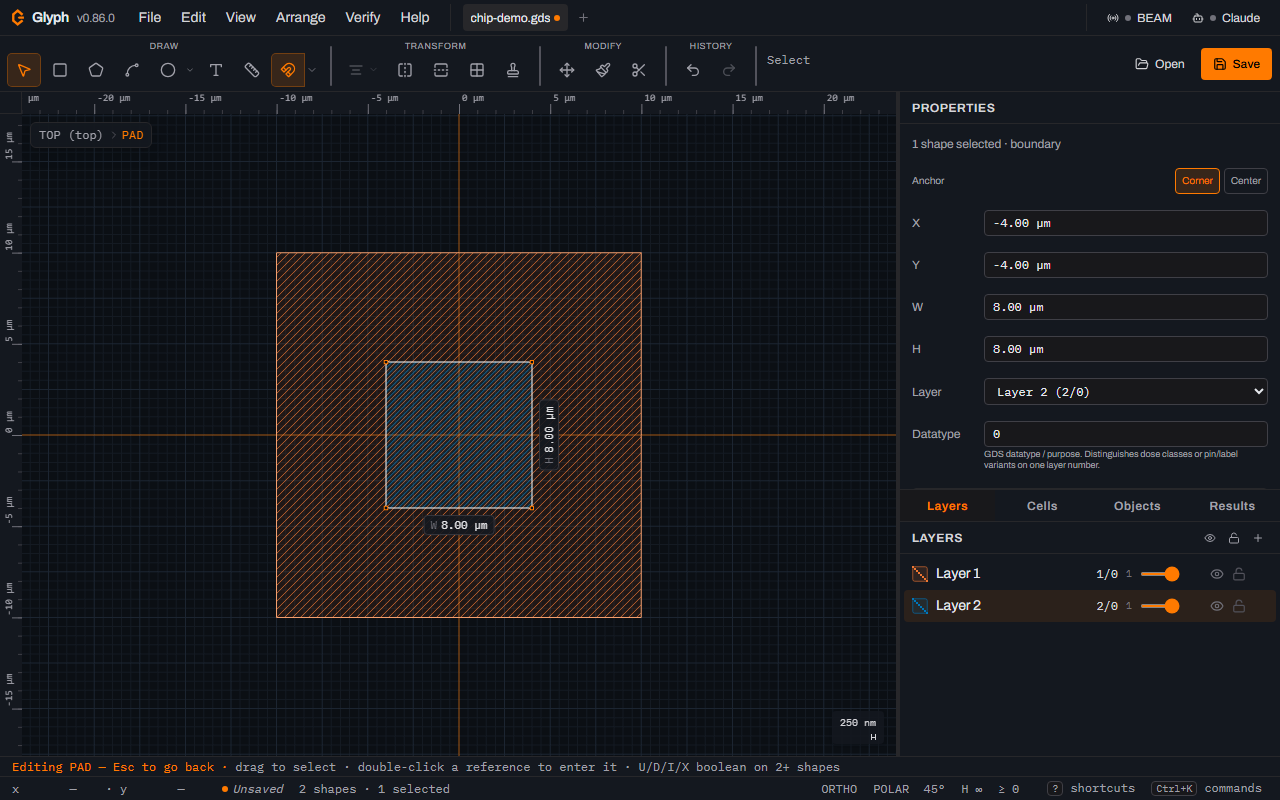Select the paintbrush tool in Modify
The width and height of the screenshot is (1280, 800).
pyautogui.click(x=603, y=70)
